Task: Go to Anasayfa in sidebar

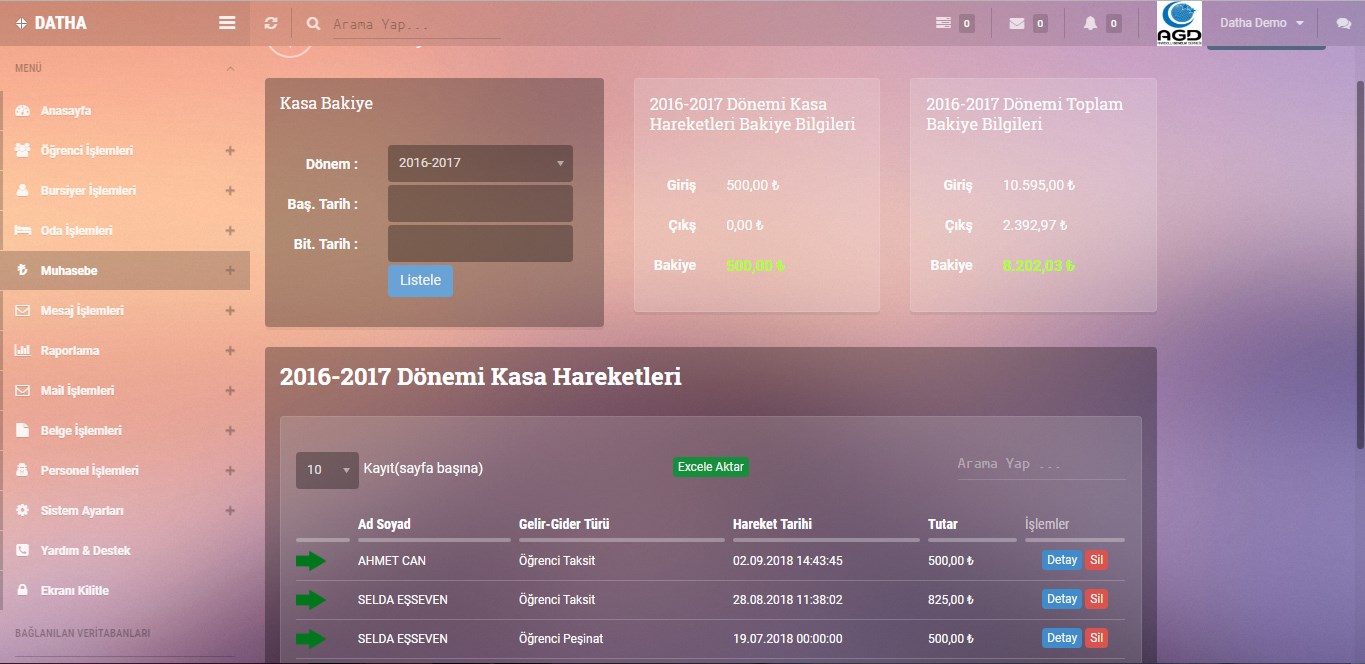Action: pos(66,111)
